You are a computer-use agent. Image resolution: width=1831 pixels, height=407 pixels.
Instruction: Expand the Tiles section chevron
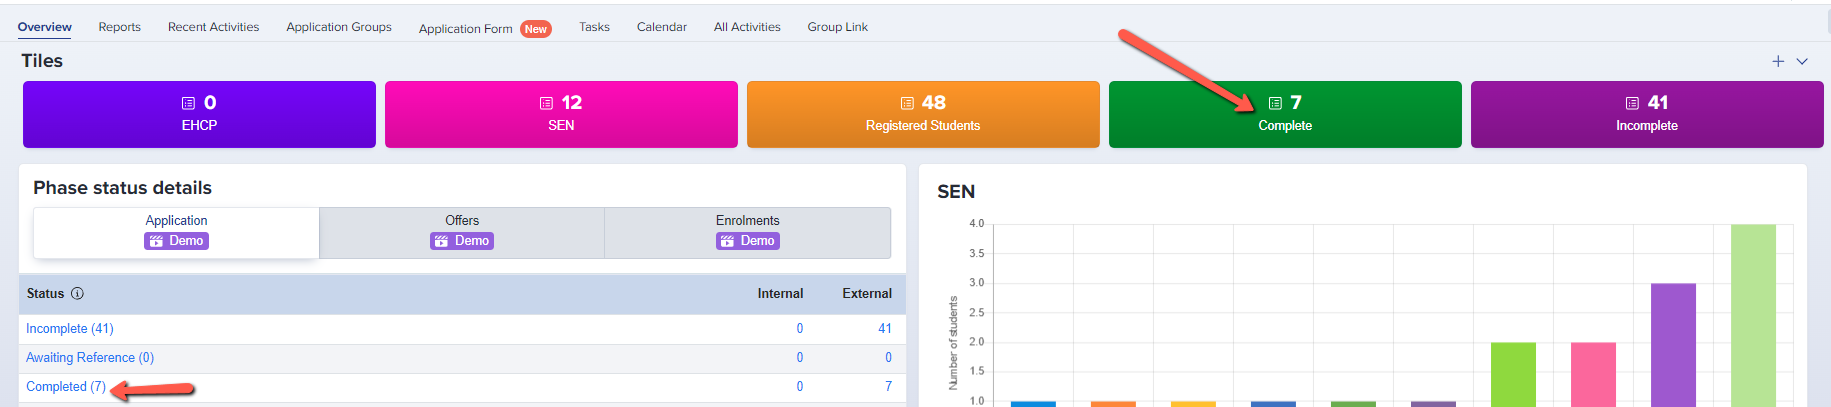pyautogui.click(x=1802, y=61)
